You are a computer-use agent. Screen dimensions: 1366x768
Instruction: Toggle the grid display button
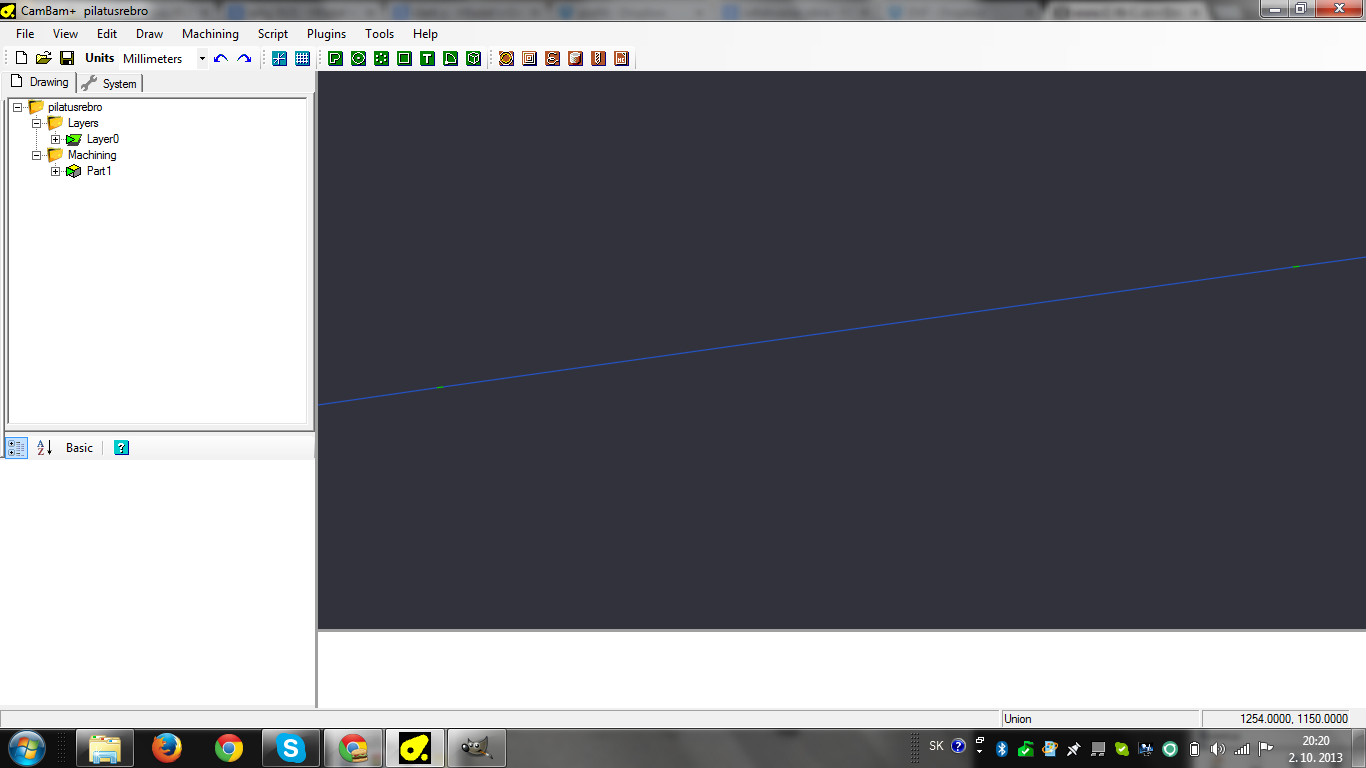302,58
